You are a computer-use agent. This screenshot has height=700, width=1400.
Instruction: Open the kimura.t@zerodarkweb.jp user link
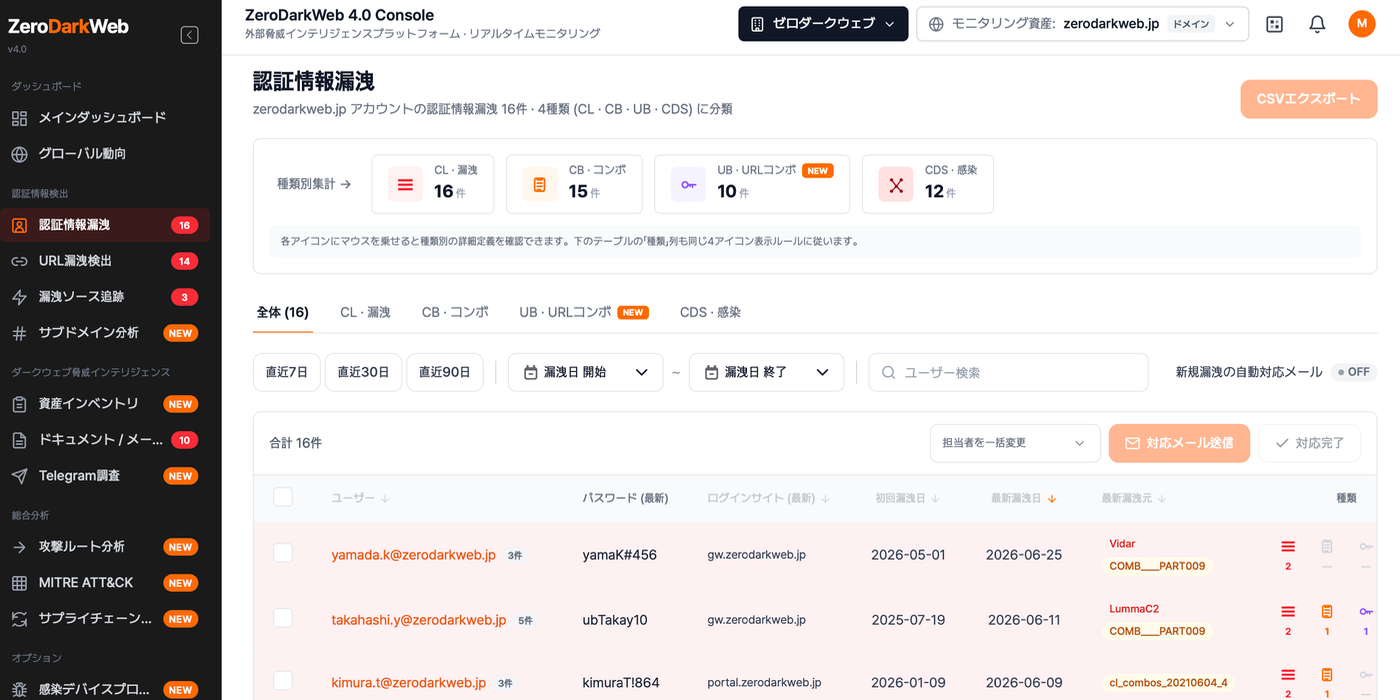[409, 683]
